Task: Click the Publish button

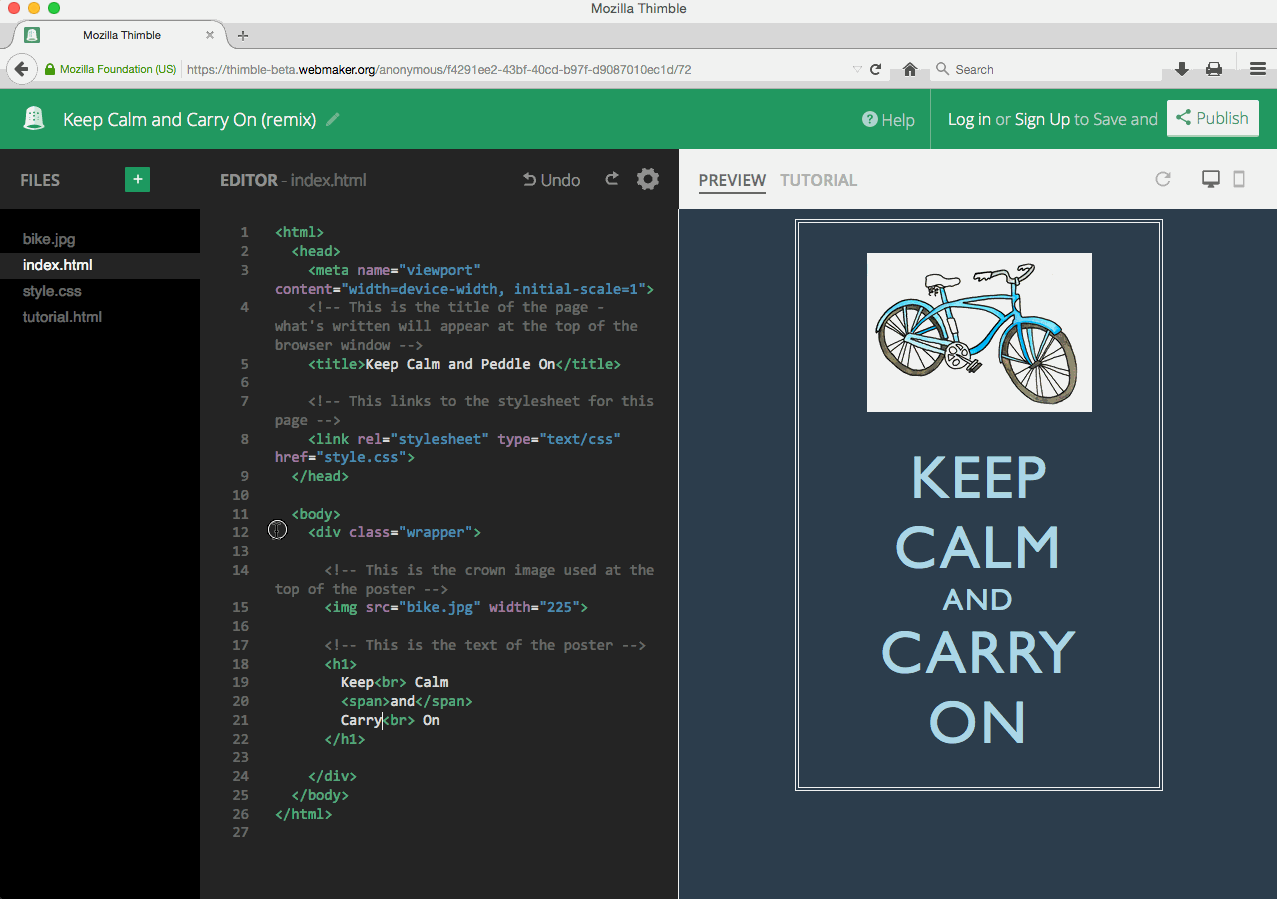Action: 1212,118
